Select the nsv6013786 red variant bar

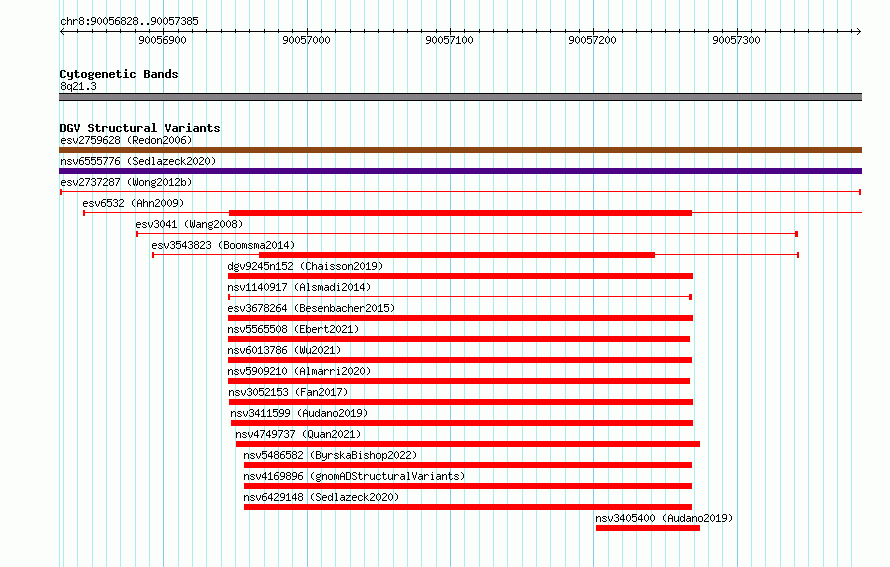tap(460, 360)
